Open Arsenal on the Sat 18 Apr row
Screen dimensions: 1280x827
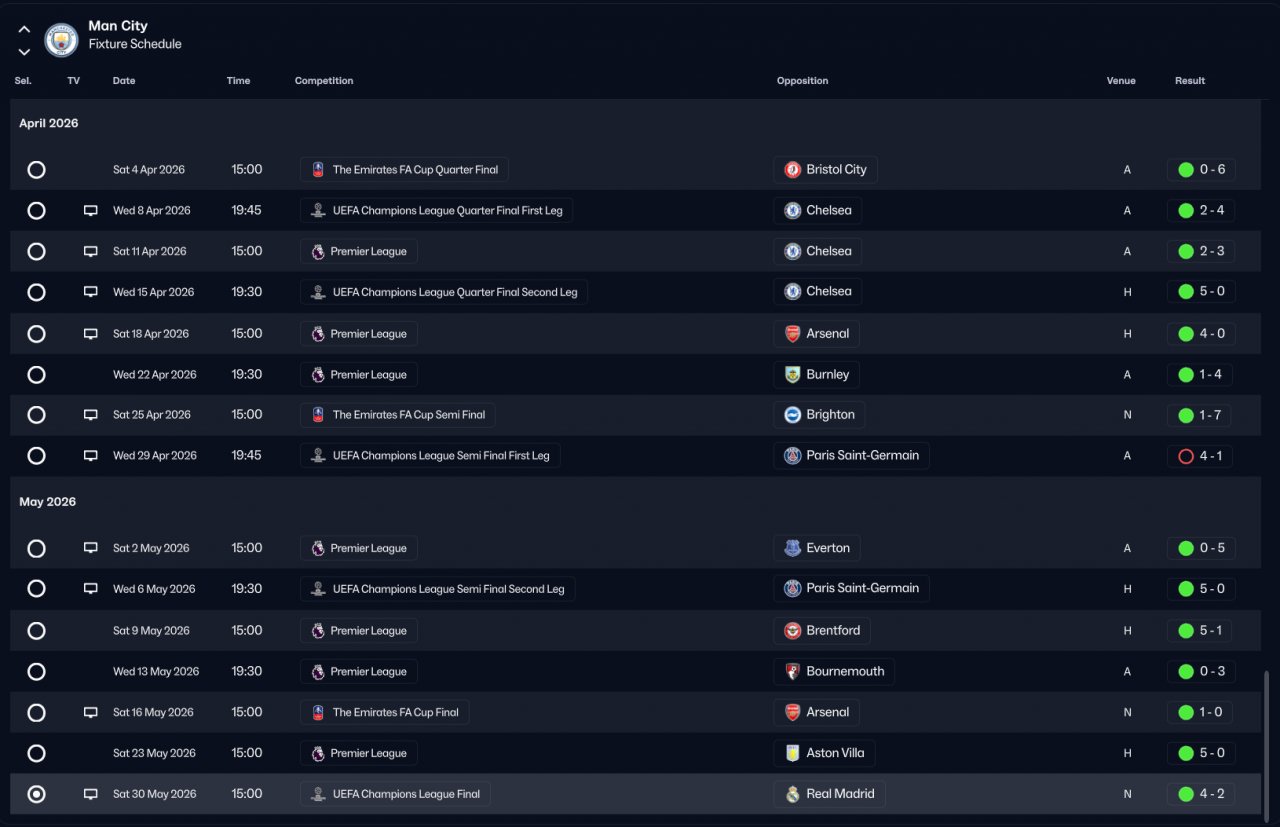816,334
